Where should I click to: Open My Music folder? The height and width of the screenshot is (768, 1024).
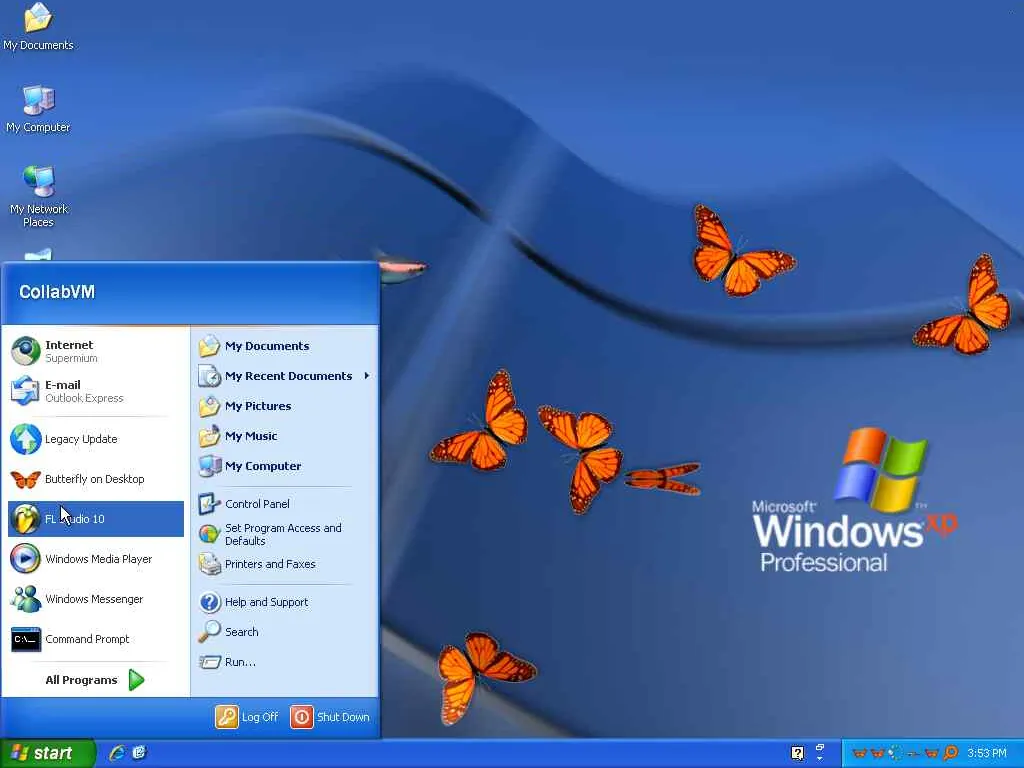click(x=285, y=436)
